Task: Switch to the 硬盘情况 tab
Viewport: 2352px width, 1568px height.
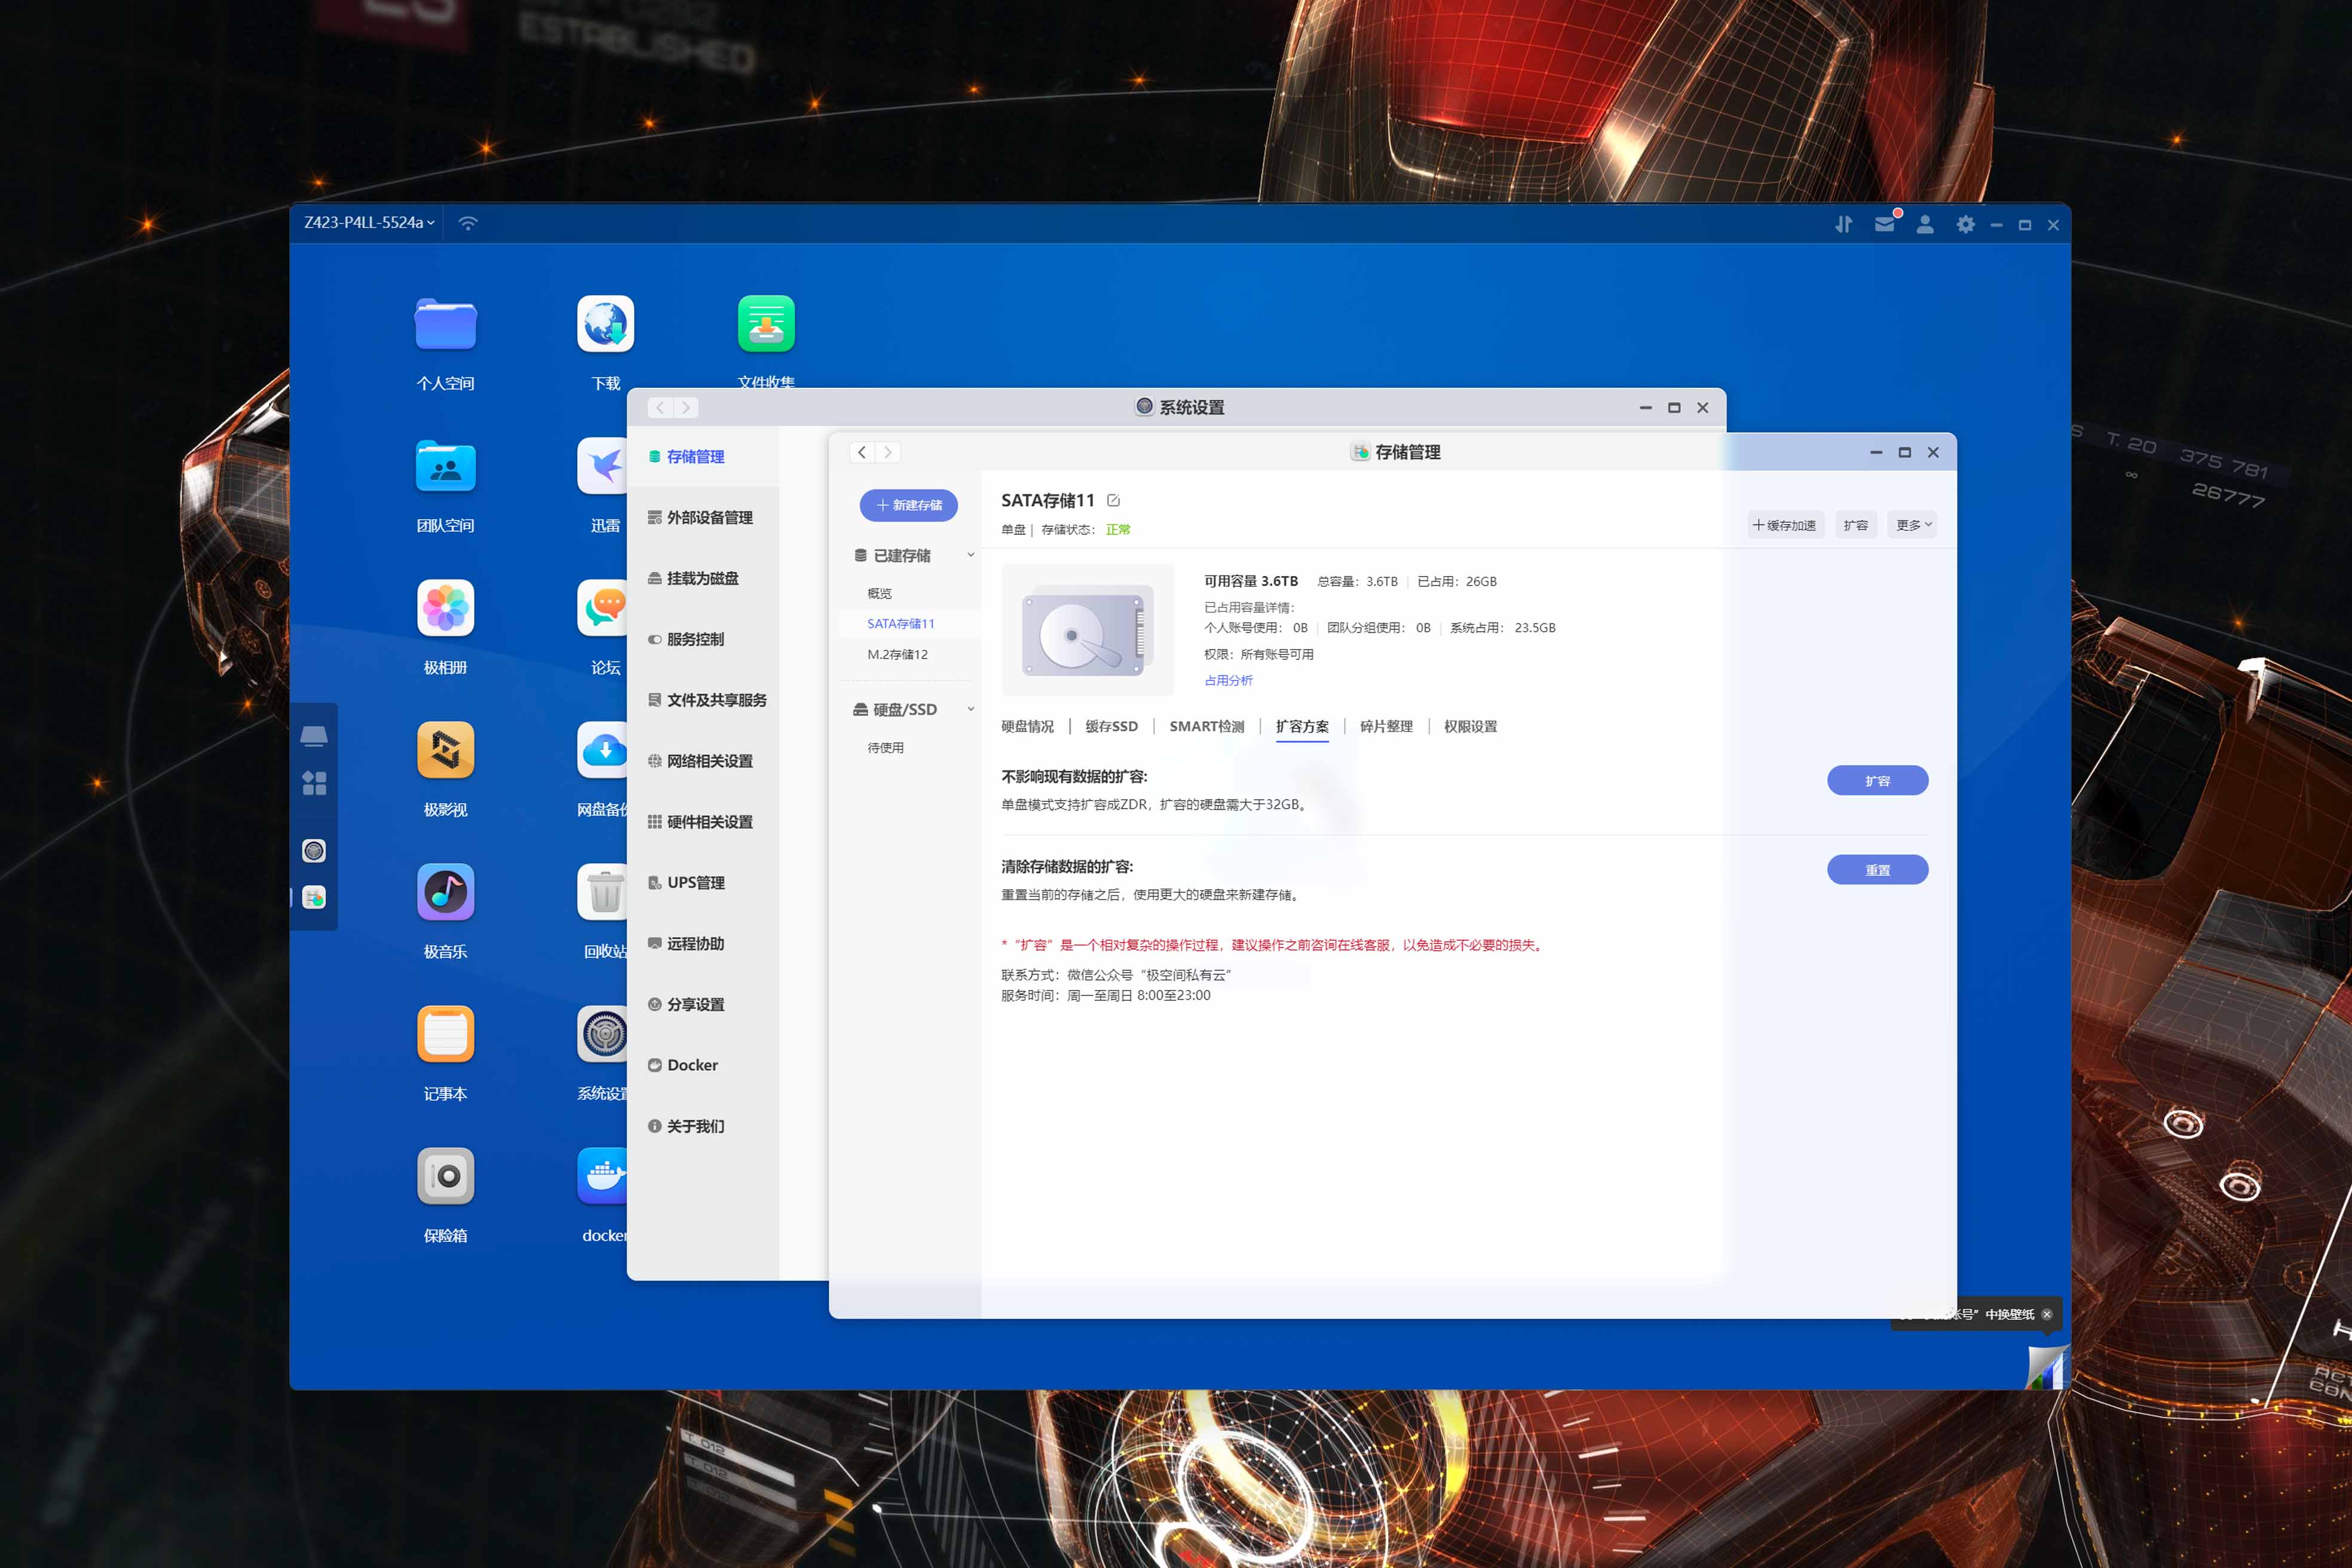Action: (1027, 726)
